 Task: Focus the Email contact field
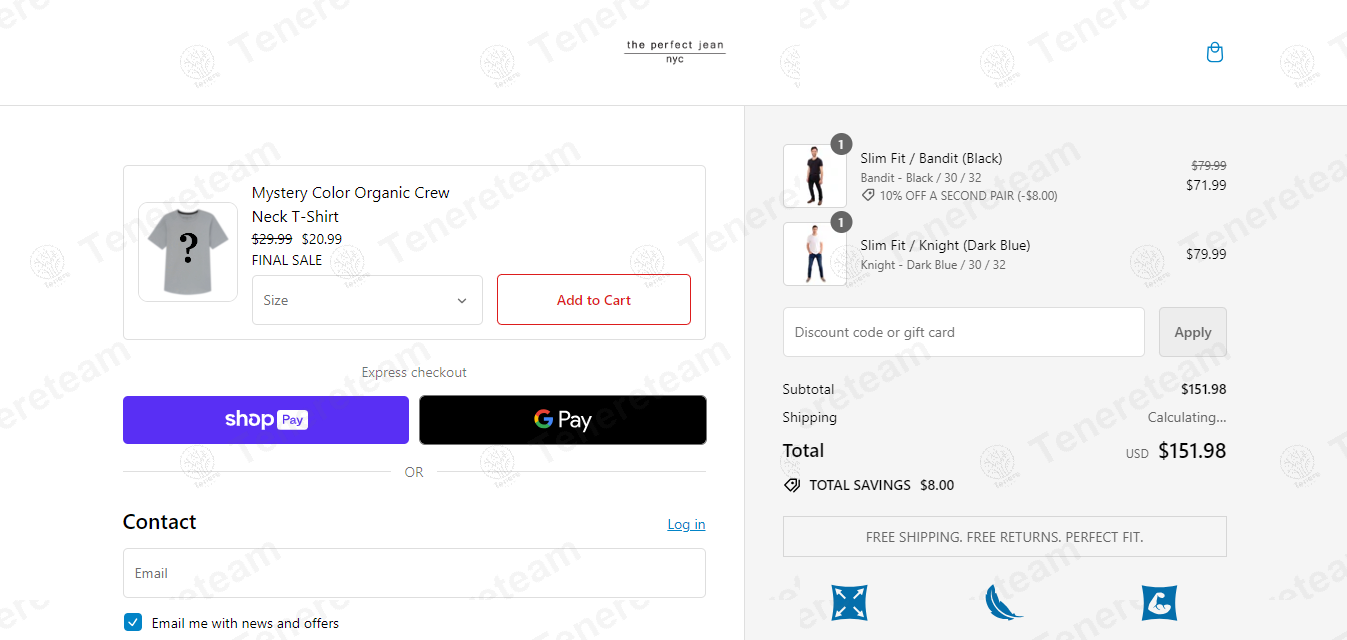tap(414, 573)
